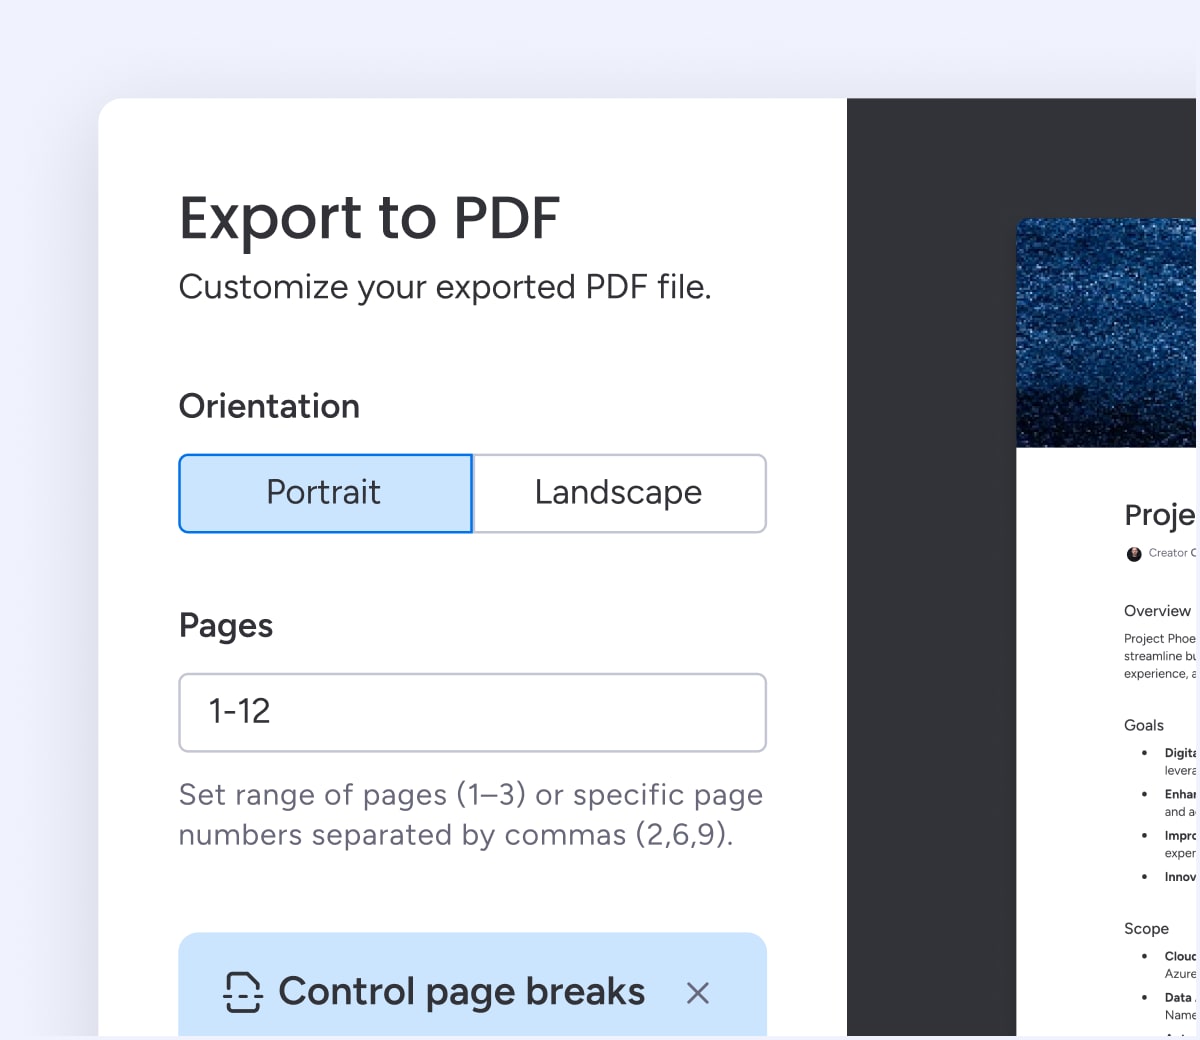Click the Pages label

pyautogui.click(x=226, y=626)
